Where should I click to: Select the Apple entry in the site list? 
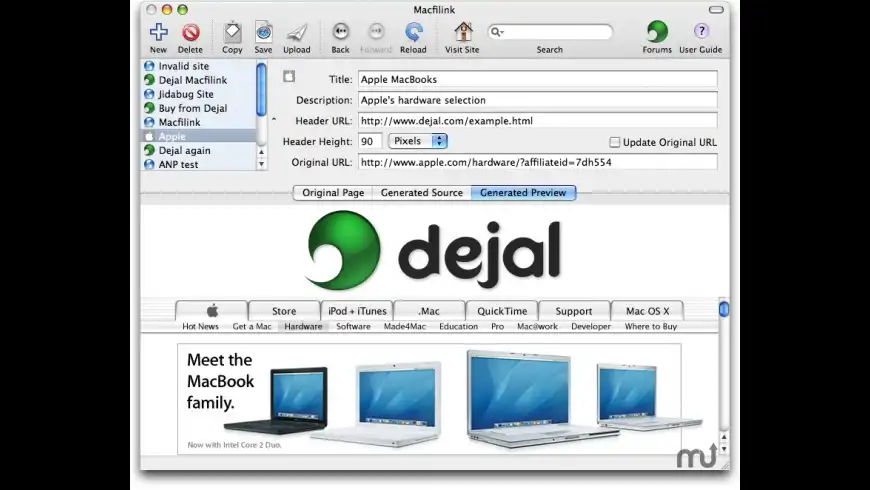coord(198,136)
